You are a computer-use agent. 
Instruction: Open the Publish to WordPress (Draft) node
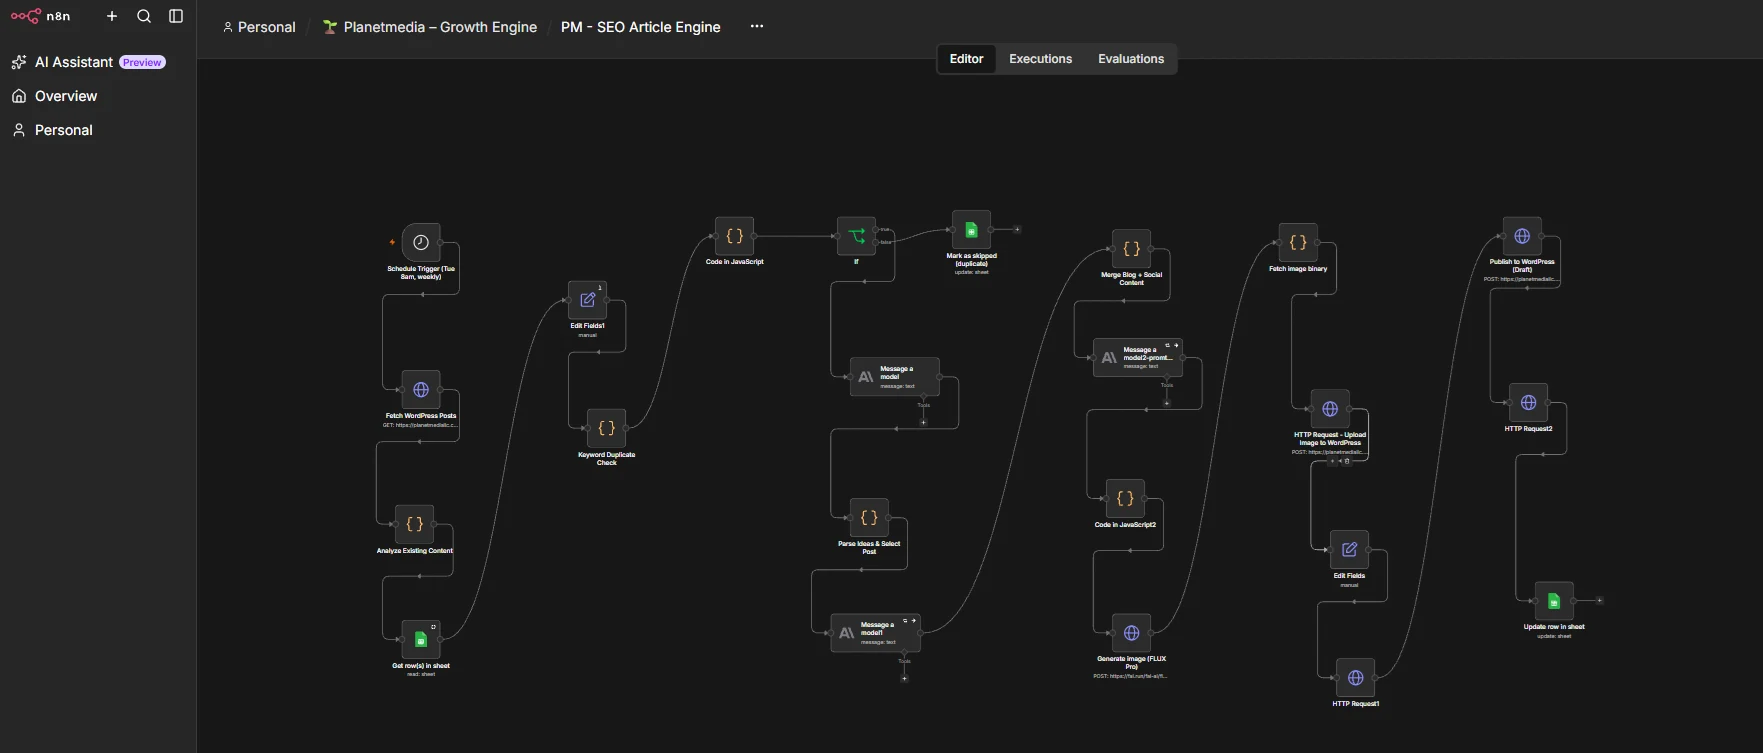tap(1522, 237)
